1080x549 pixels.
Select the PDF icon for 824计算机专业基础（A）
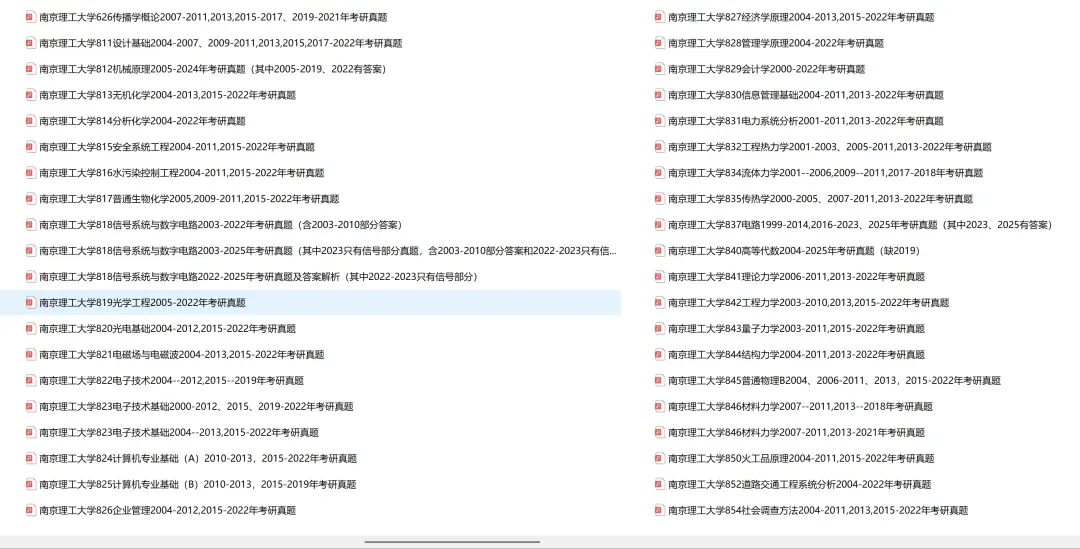tap(30, 458)
